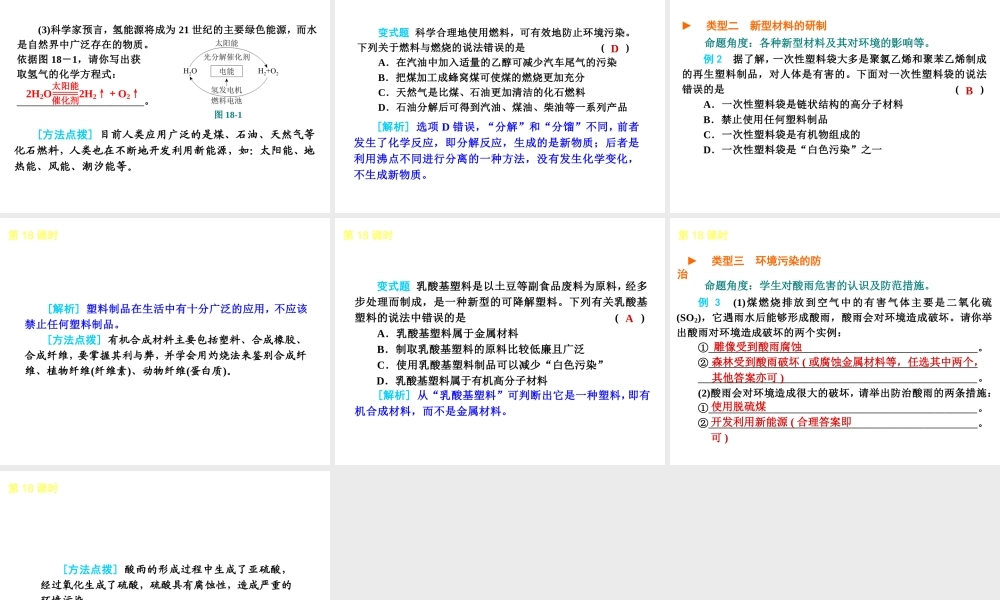This screenshot has width=1000, height=600.
Task: Click the red answer D in the fuel question
Action: coord(615,48)
